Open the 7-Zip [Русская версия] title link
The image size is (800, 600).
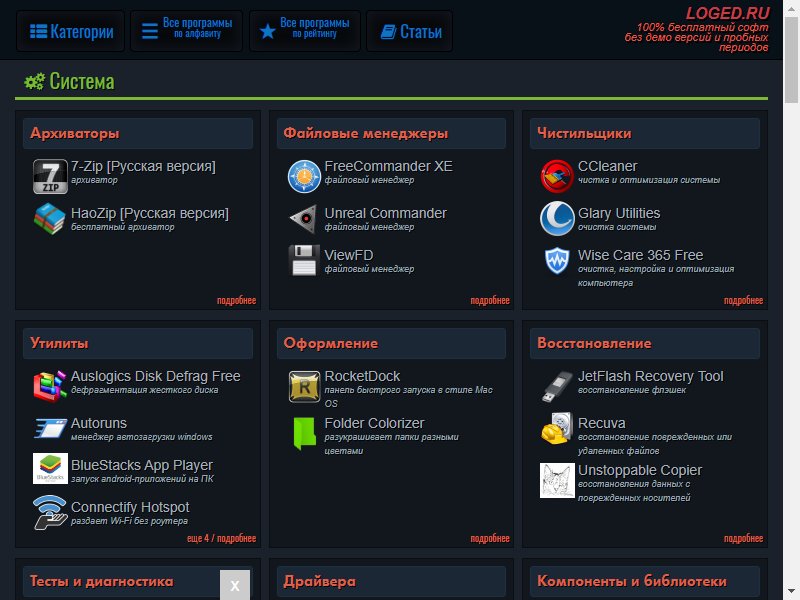143,166
